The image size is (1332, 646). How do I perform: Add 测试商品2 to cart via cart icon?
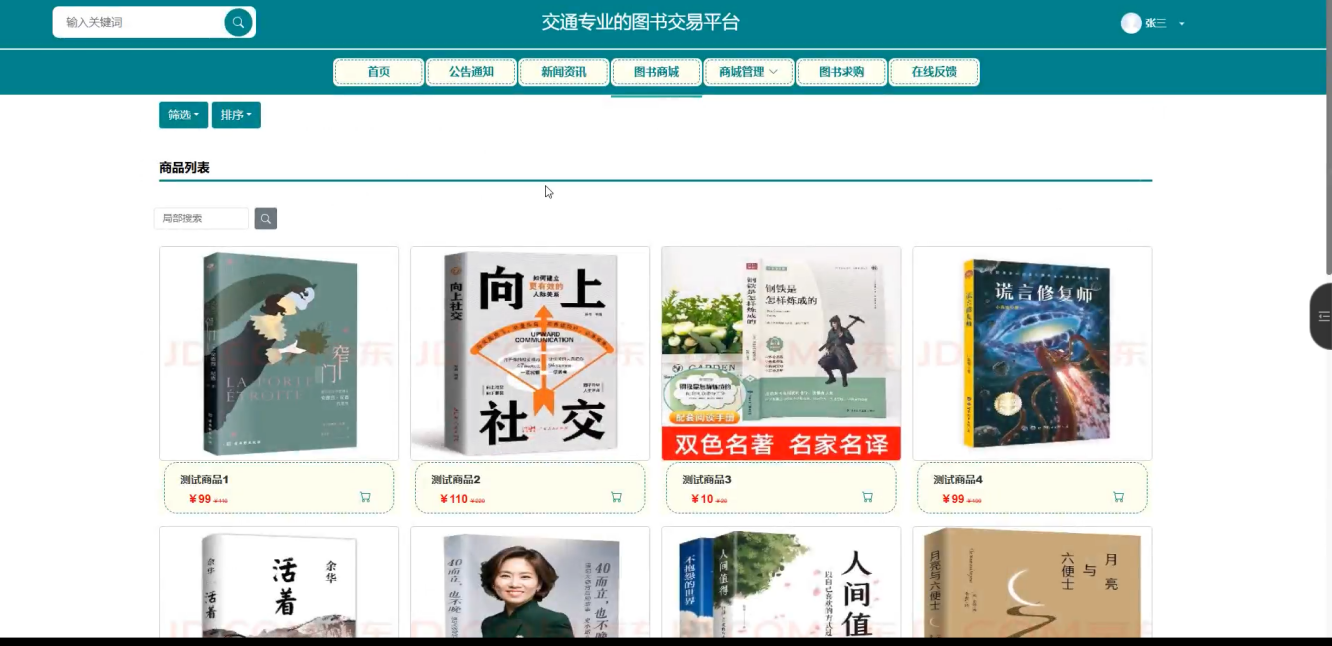tap(616, 497)
